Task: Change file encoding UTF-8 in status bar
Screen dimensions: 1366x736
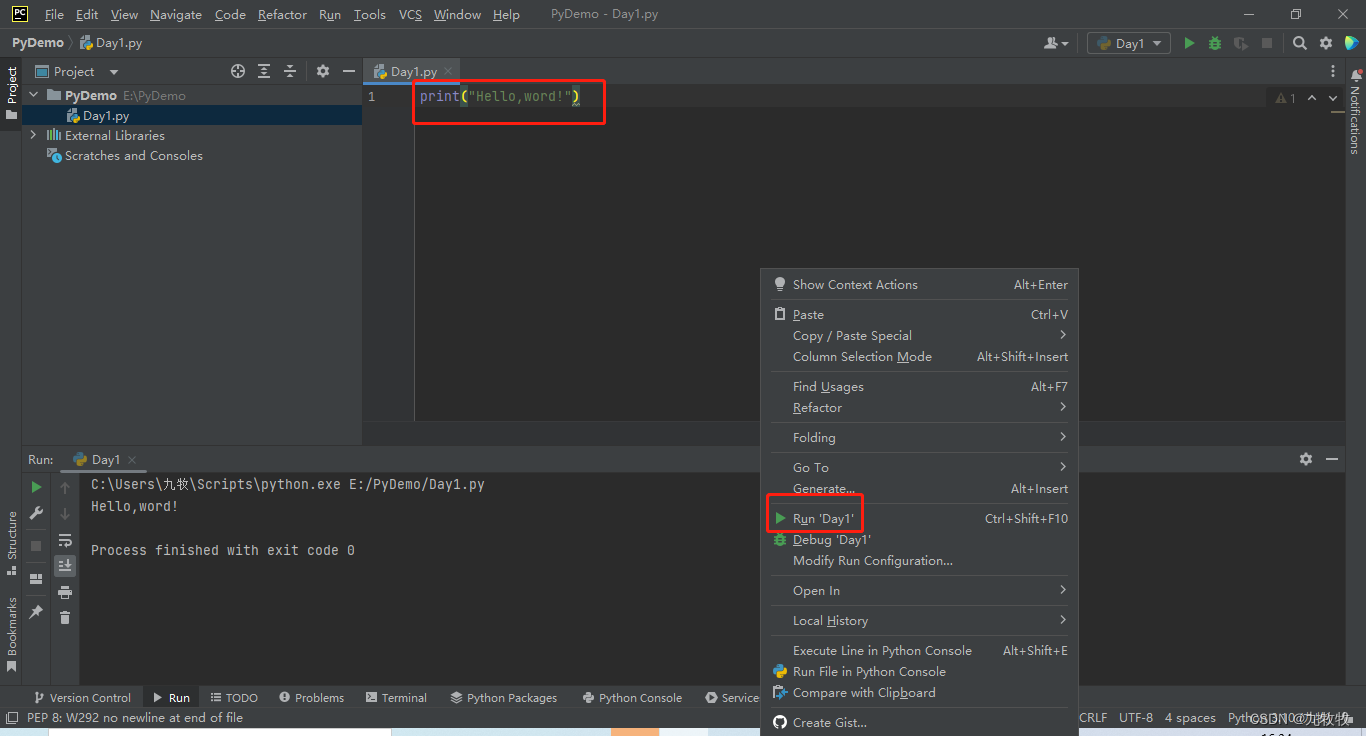Action: (x=1136, y=718)
